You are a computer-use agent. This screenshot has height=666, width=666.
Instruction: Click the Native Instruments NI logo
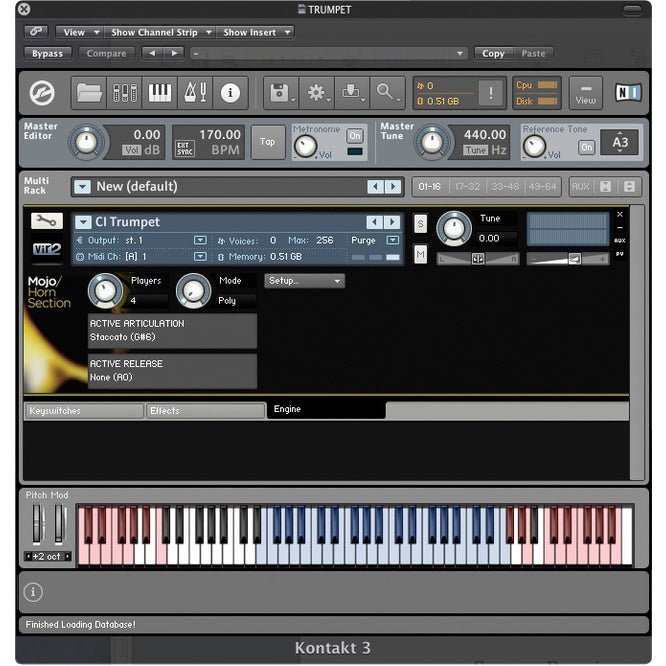(628, 93)
